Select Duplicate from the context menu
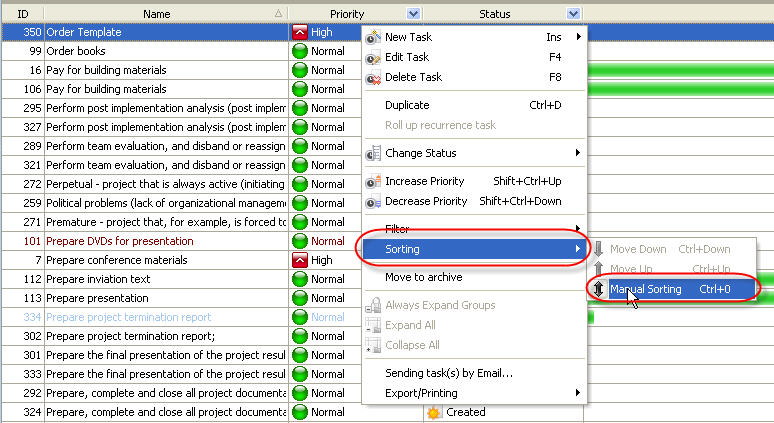The width and height of the screenshot is (774, 423). click(407, 105)
